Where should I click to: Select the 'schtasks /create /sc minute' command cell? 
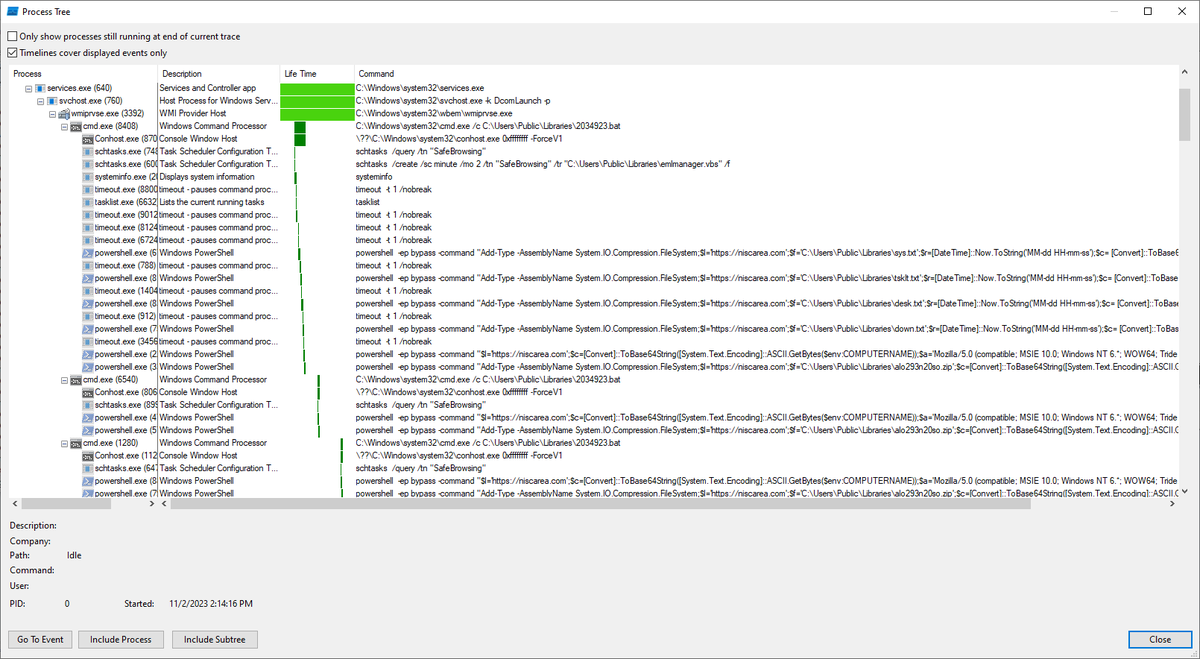pos(543,164)
